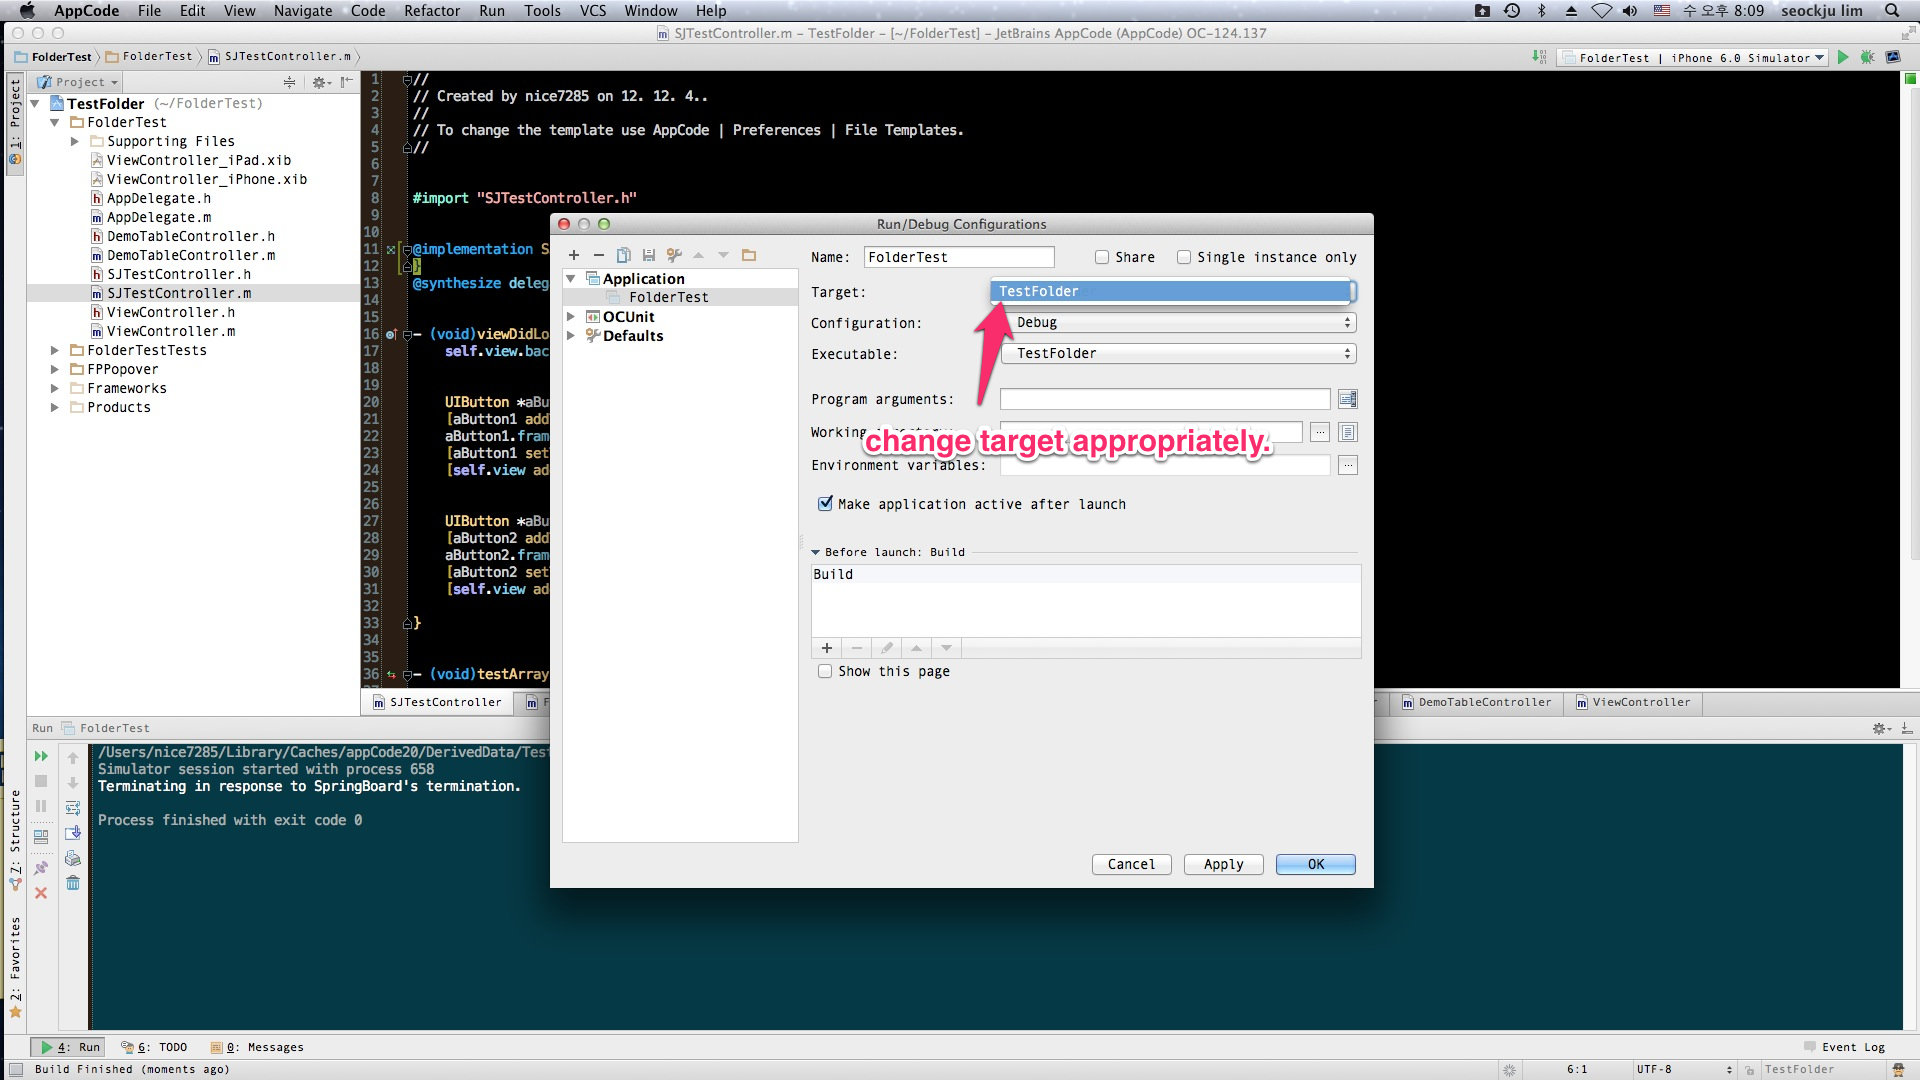Image resolution: width=1920 pixels, height=1080 pixels.
Task: Confirm dialog with OK button
Action: 1315,864
